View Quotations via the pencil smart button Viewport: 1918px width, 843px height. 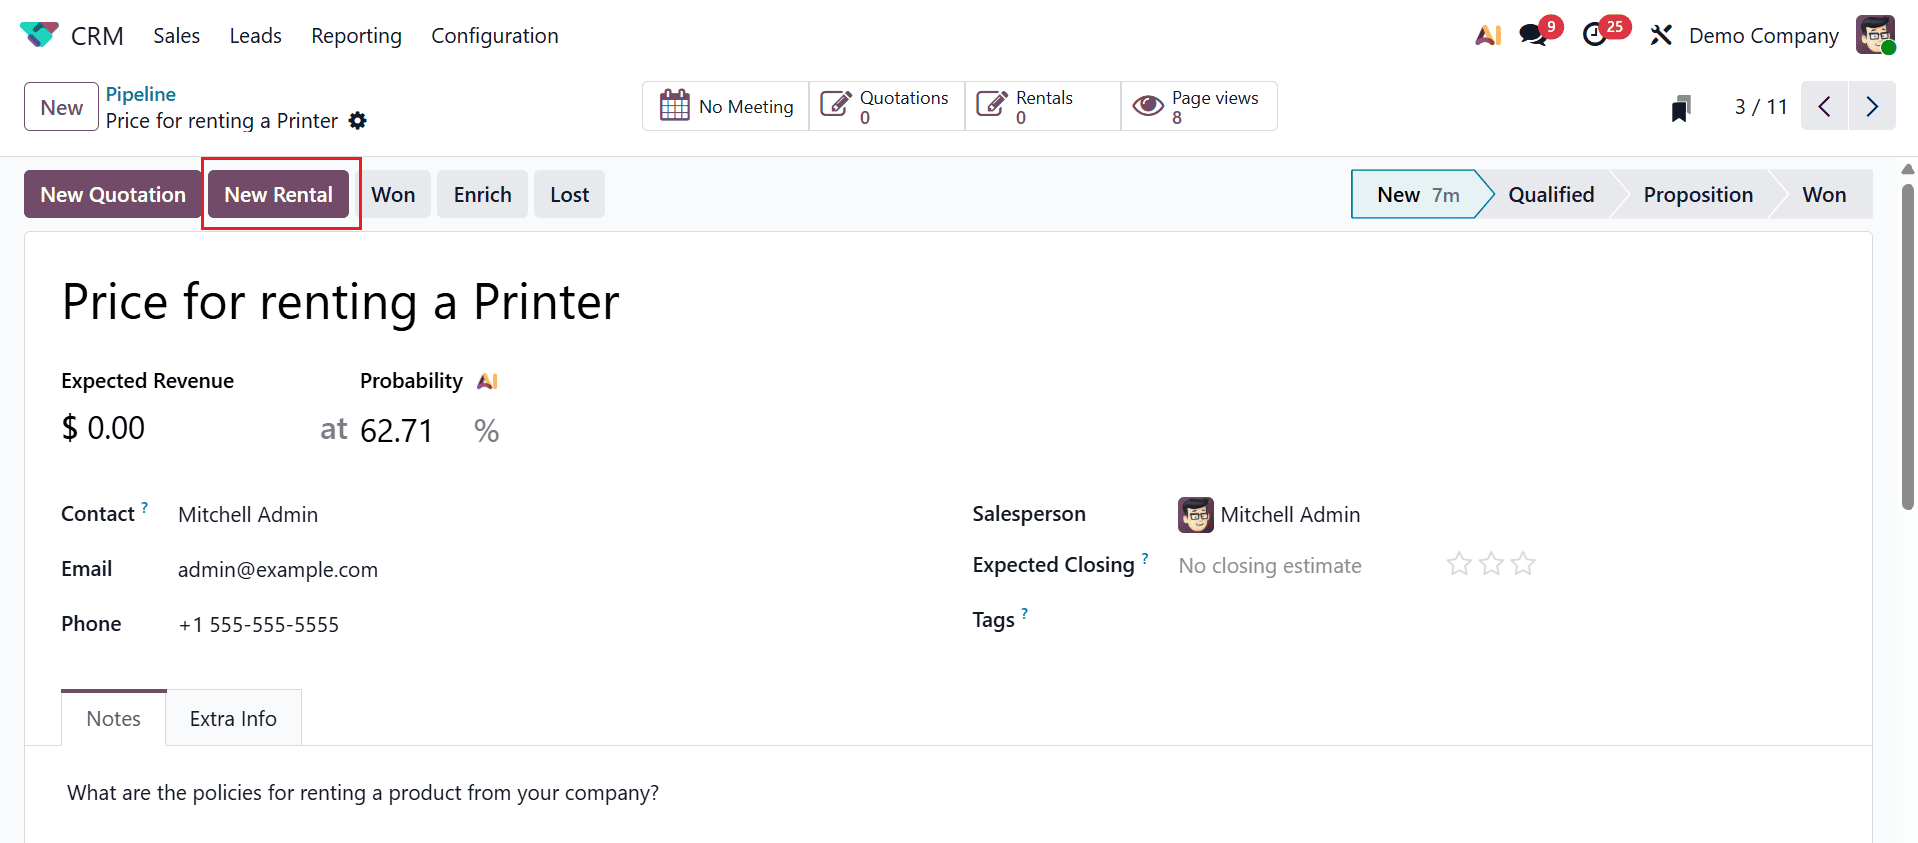click(x=886, y=105)
